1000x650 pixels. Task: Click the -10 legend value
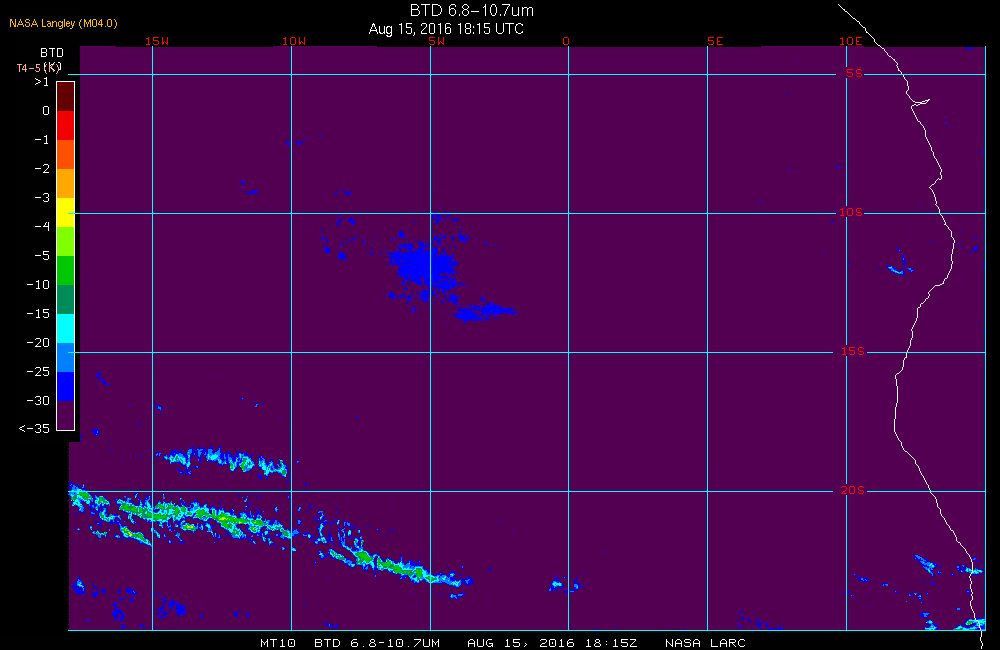[x=38, y=284]
